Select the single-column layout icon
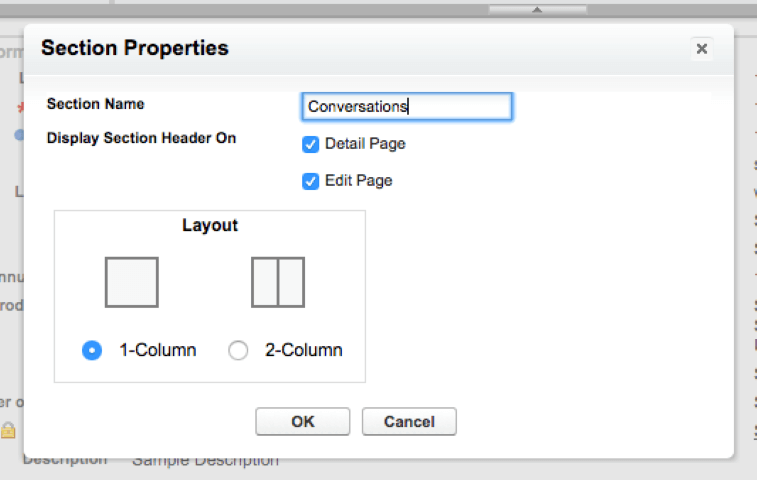 [131, 282]
